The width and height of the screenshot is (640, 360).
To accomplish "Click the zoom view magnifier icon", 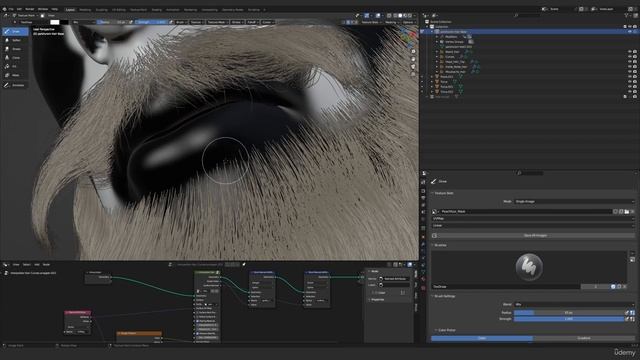I will point(413,51).
